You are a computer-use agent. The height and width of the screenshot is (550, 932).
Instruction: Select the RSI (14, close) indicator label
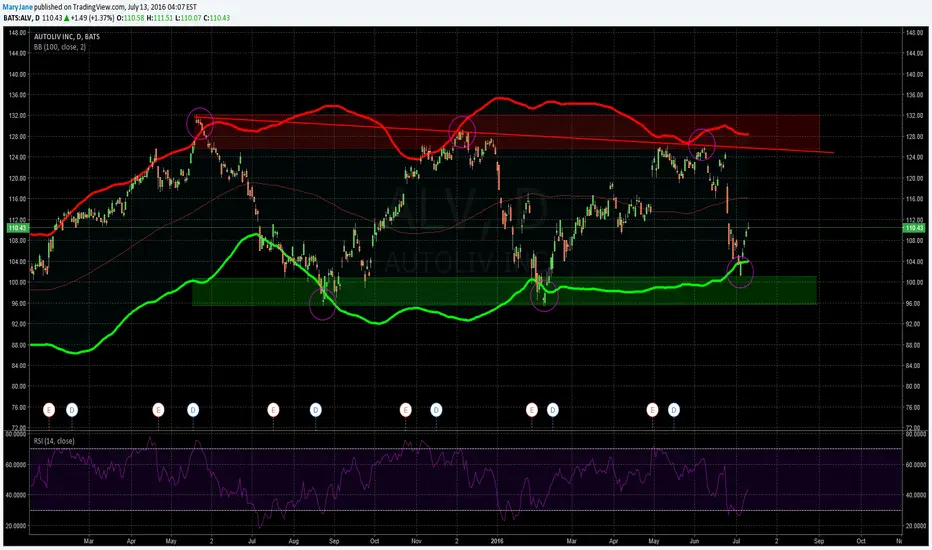point(54,441)
